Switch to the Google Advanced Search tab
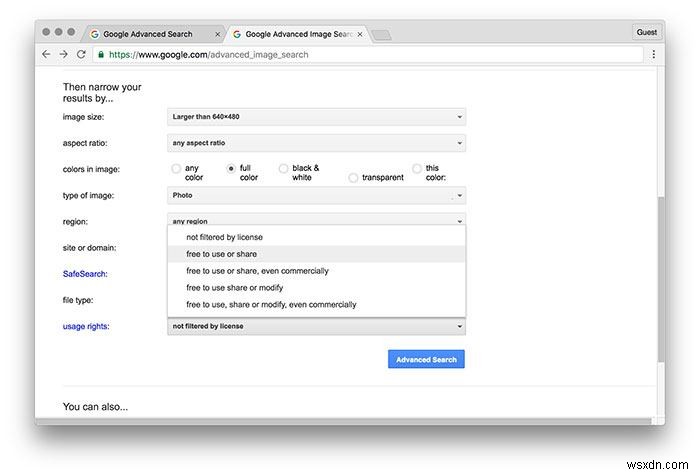This screenshot has height=475, width=700. click(154, 34)
